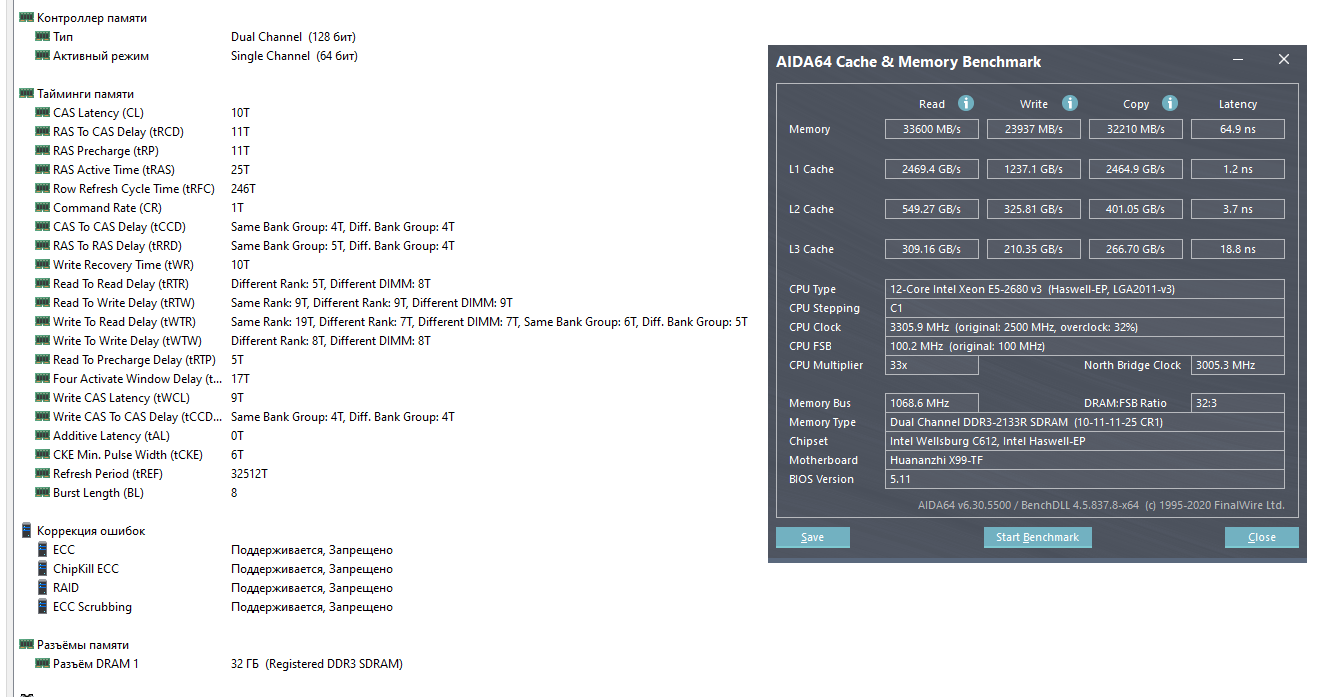This screenshot has width=1321, height=697.
Task: Click the North Bridge Clock value 3005.3 MHz
Action: click(1238, 365)
